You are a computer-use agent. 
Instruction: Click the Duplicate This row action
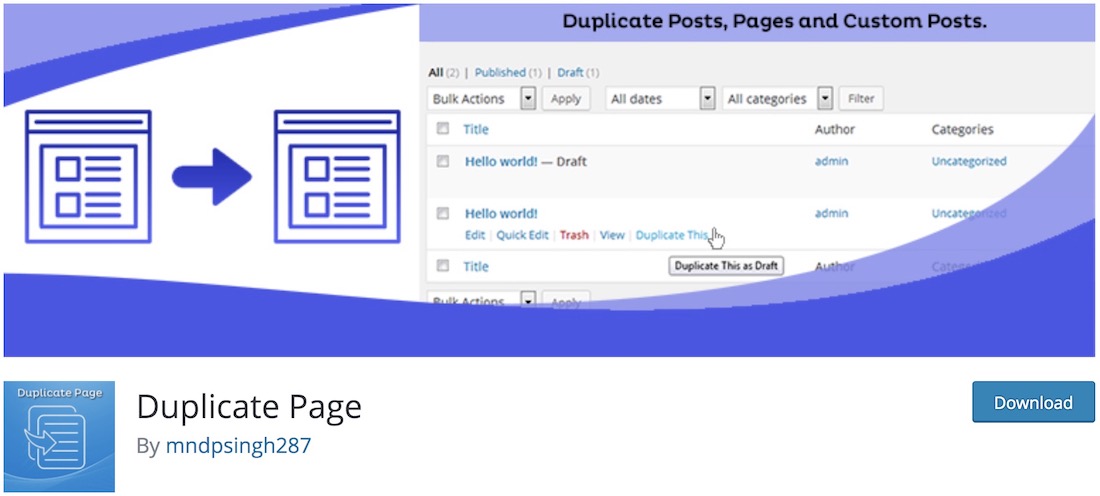pos(672,235)
